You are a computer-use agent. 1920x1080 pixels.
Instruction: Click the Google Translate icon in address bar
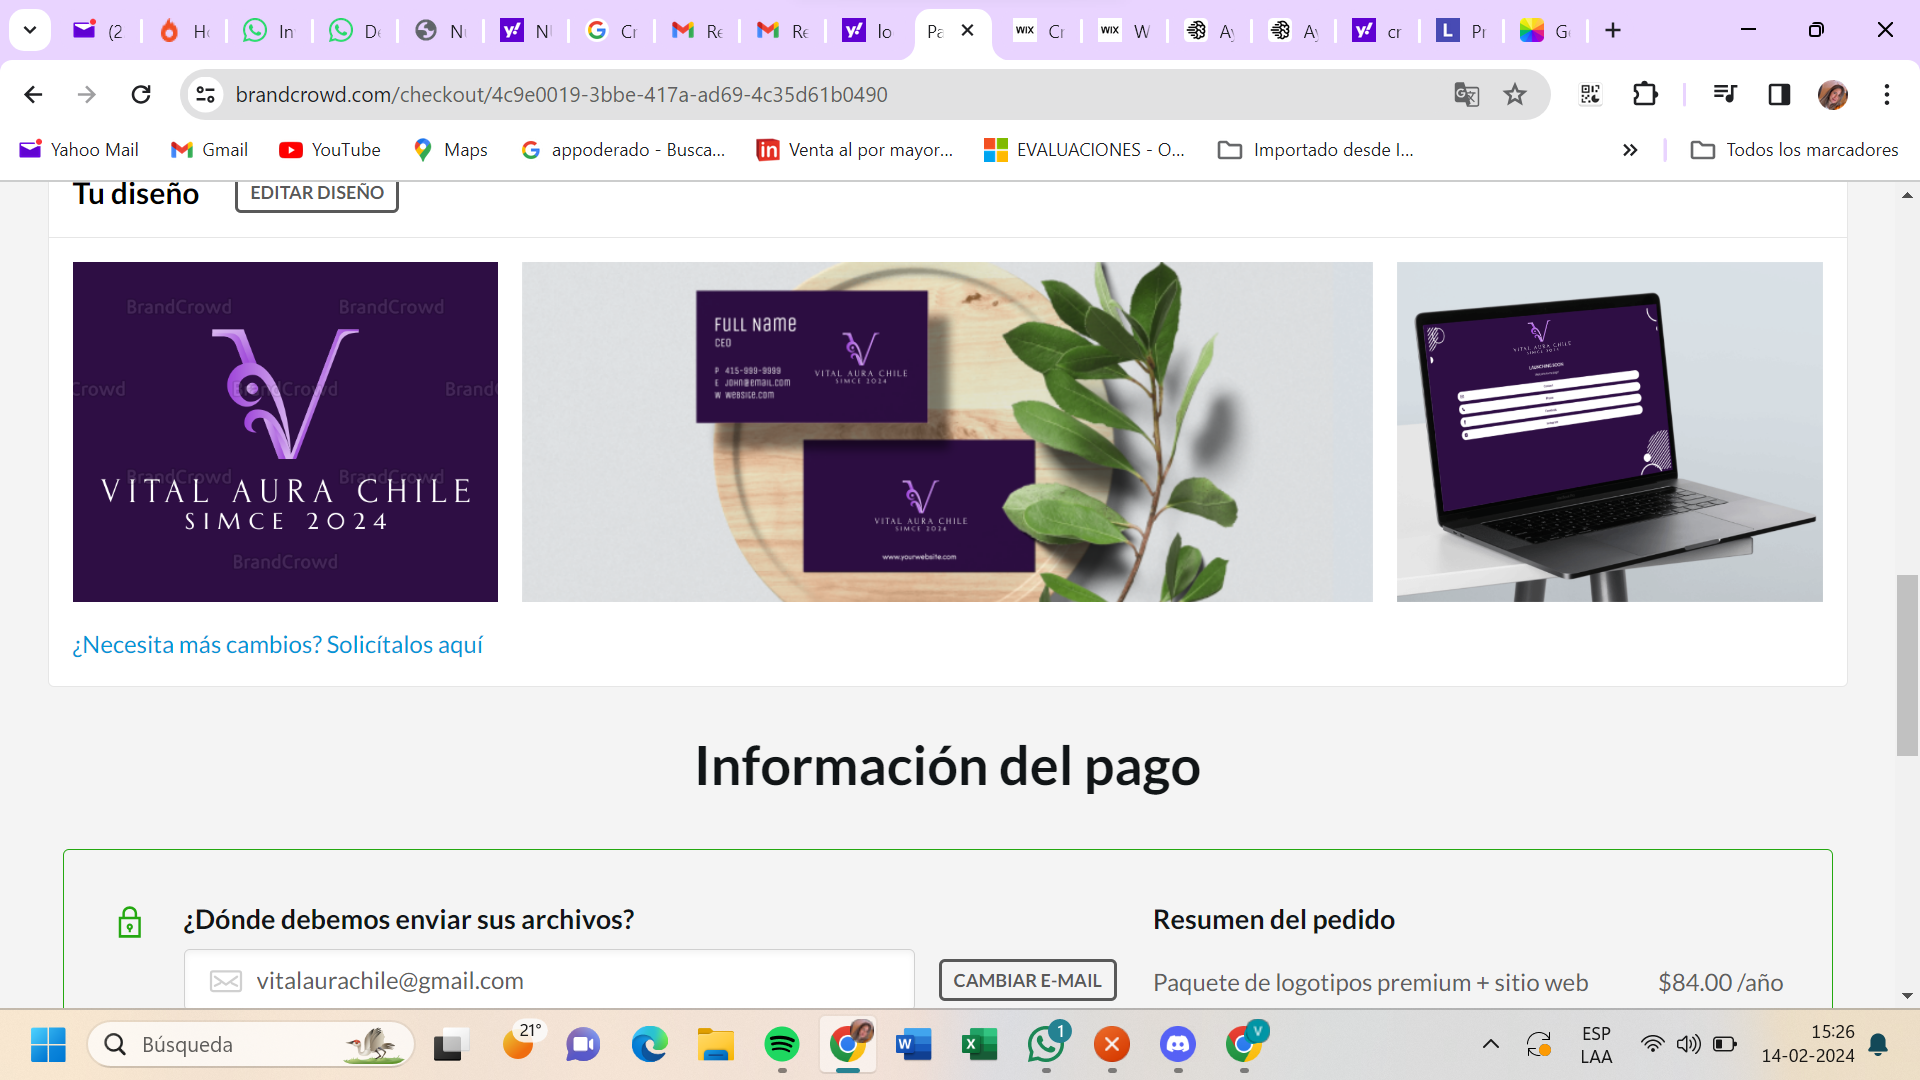(1466, 95)
